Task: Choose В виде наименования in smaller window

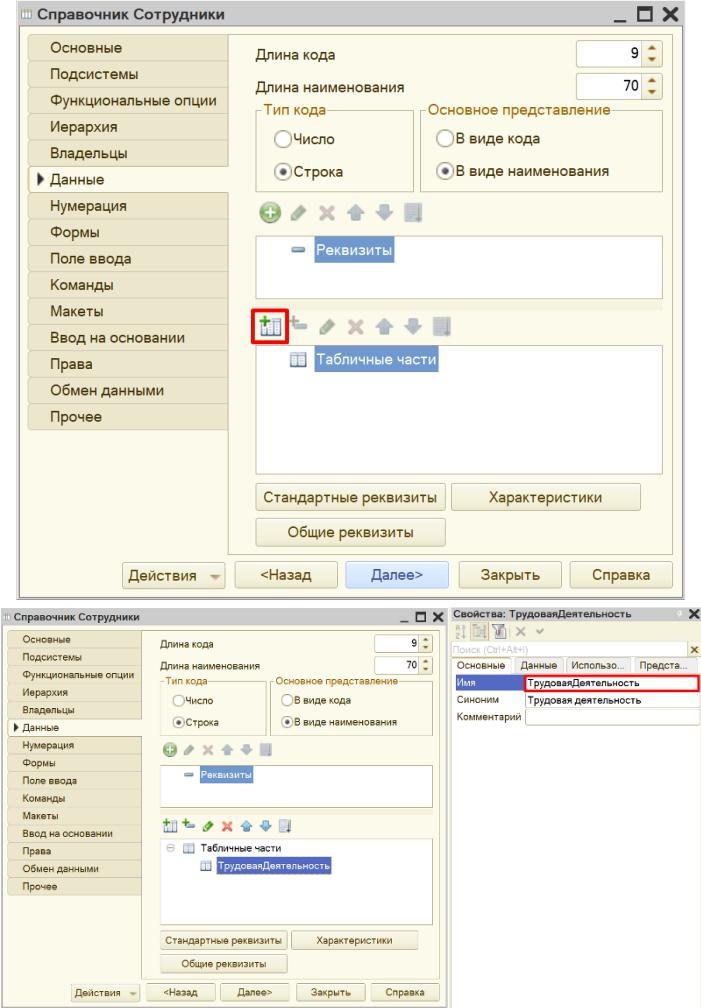Action: tap(287, 722)
